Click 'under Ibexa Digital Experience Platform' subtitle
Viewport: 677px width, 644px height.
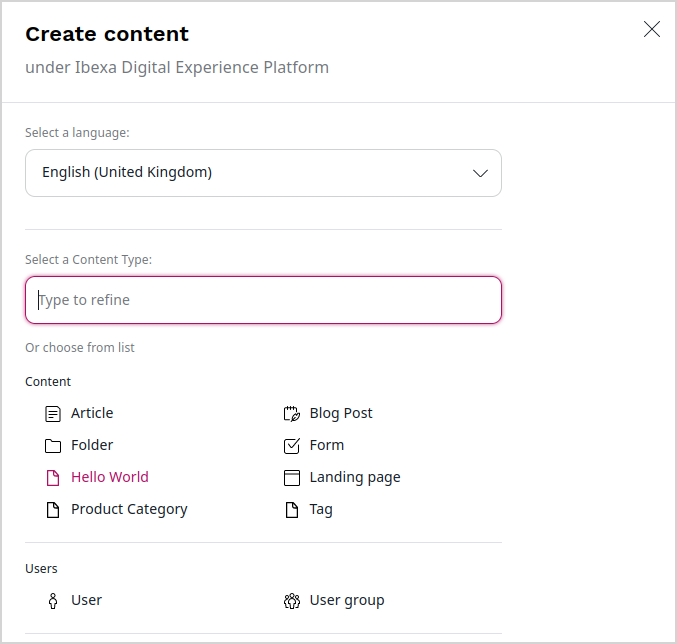[177, 68]
